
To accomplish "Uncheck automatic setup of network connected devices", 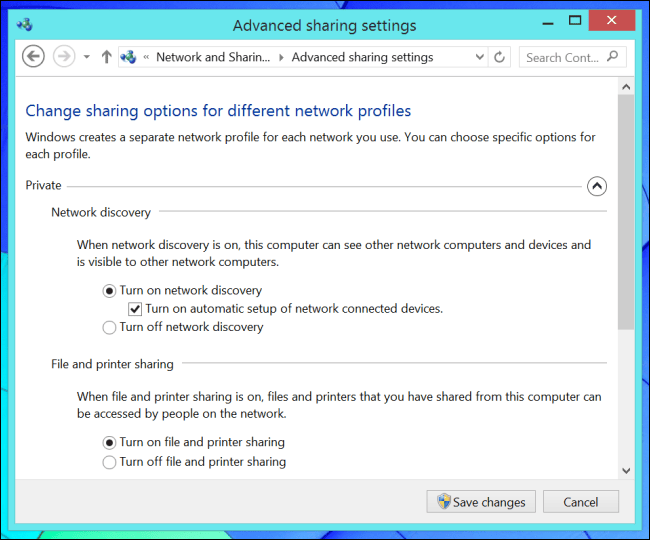I will pos(135,309).
